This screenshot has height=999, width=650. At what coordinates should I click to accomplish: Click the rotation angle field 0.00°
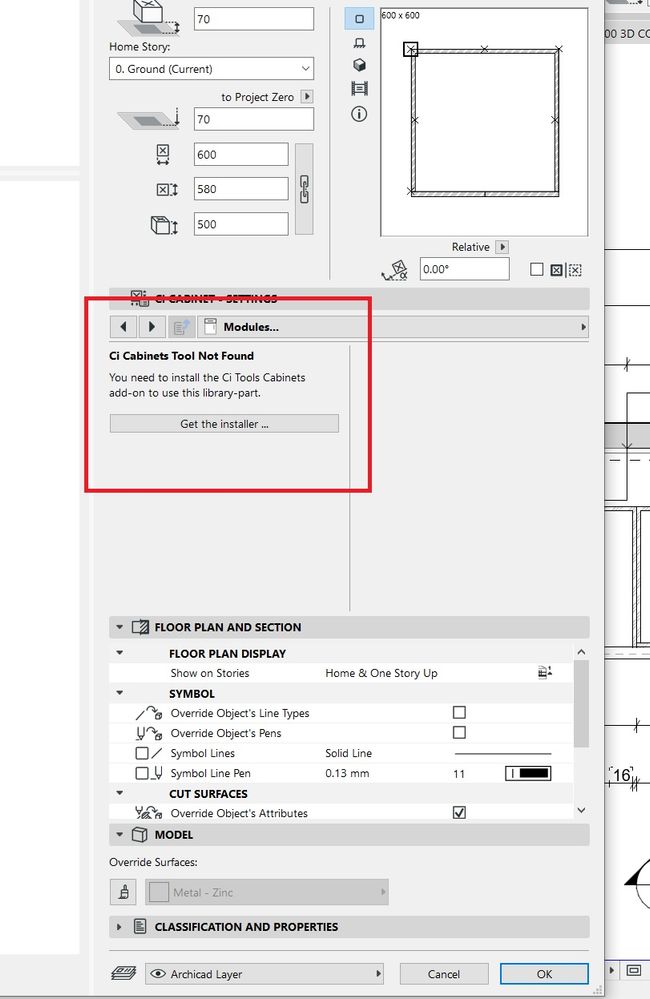465,269
